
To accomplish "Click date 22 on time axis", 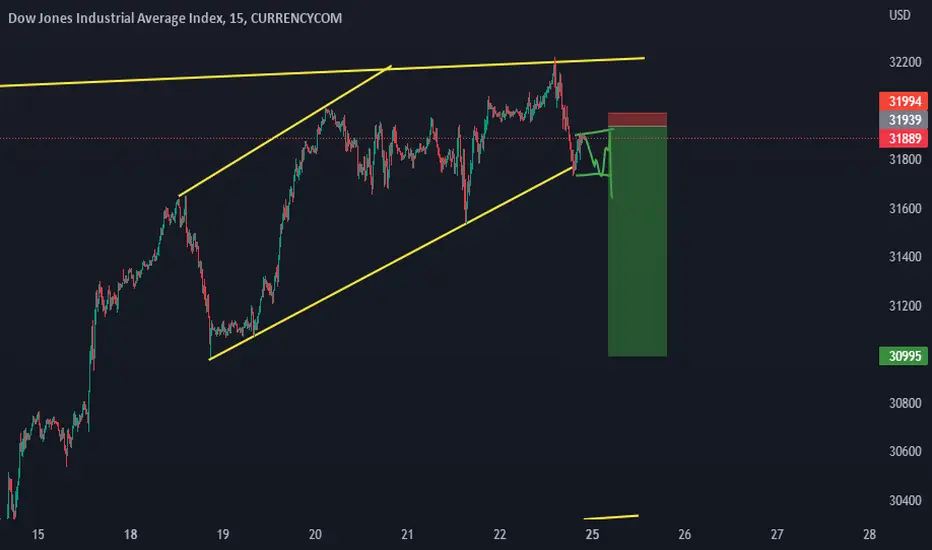I will 500,535.
